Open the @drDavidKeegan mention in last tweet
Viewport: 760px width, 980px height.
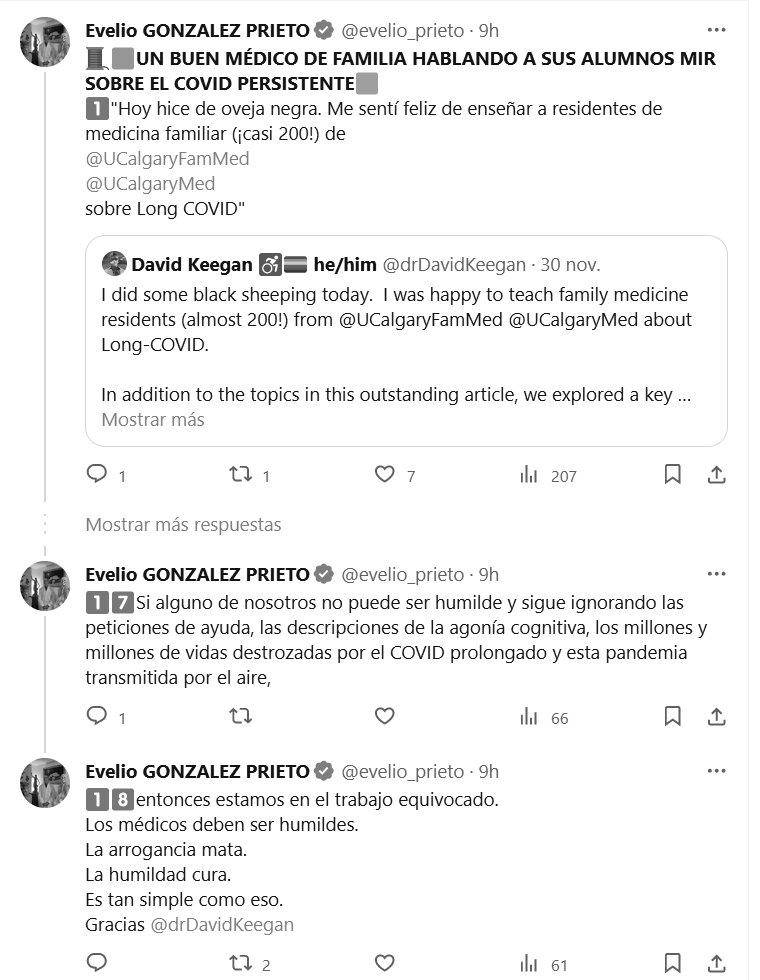click(x=222, y=924)
